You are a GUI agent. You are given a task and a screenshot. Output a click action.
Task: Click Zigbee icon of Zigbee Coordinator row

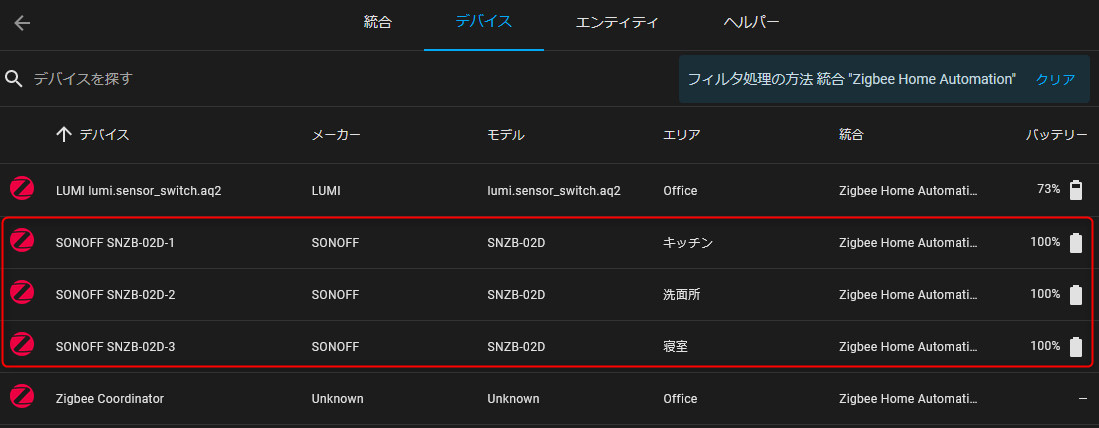click(x=22, y=398)
